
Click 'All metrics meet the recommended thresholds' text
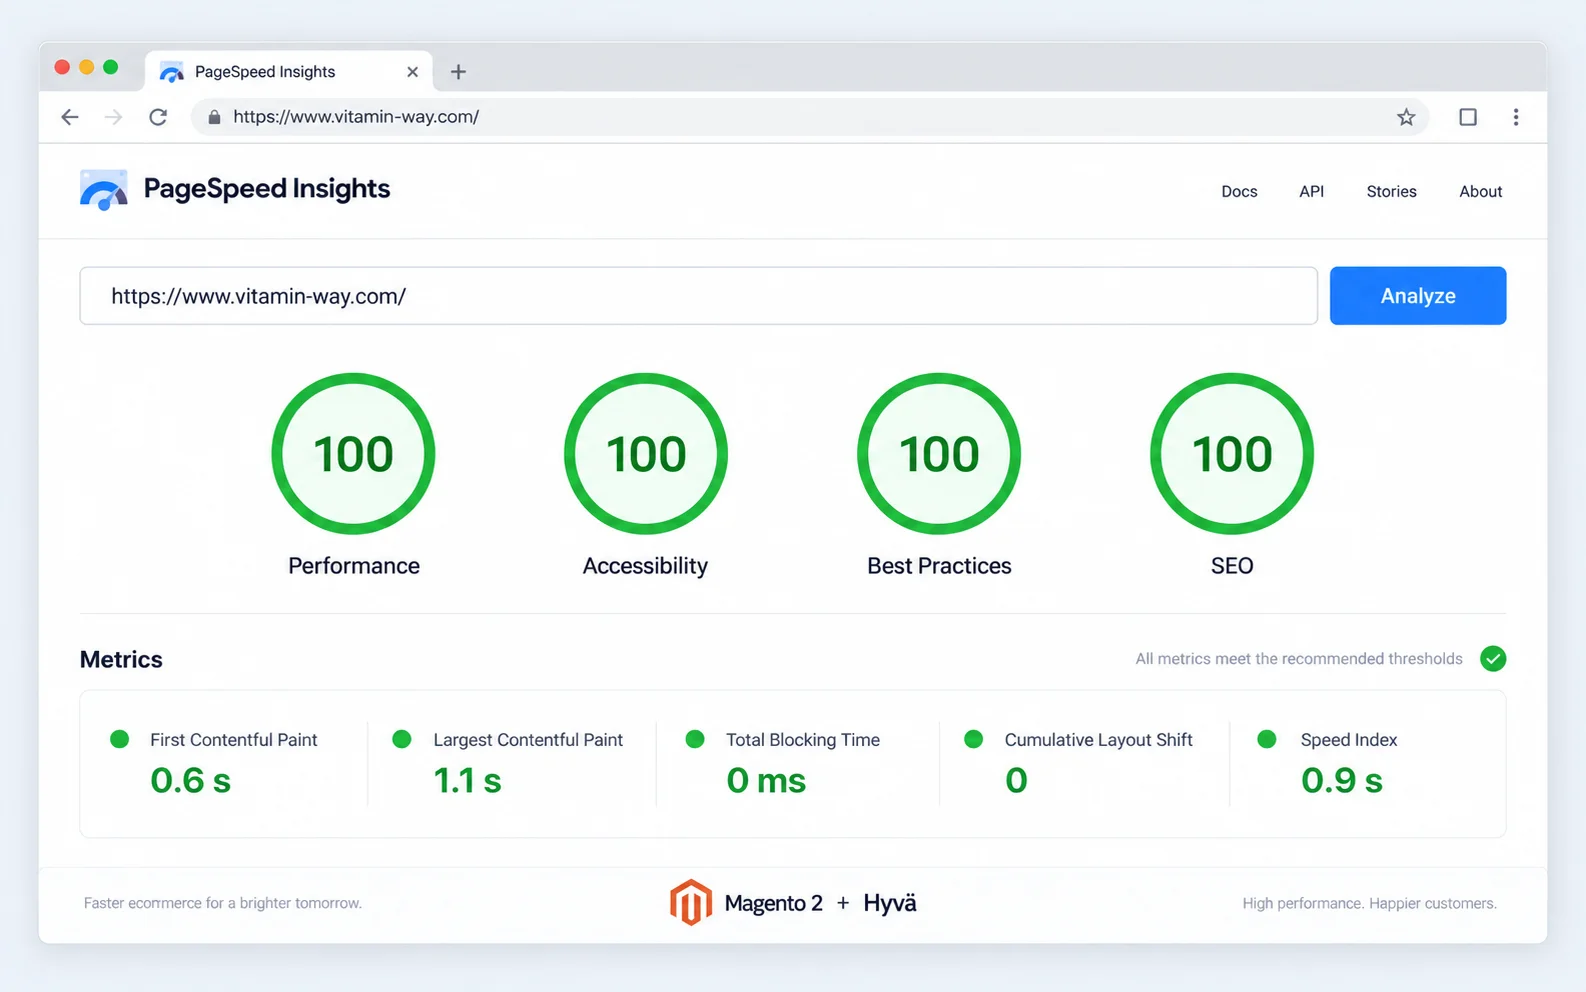point(1299,659)
